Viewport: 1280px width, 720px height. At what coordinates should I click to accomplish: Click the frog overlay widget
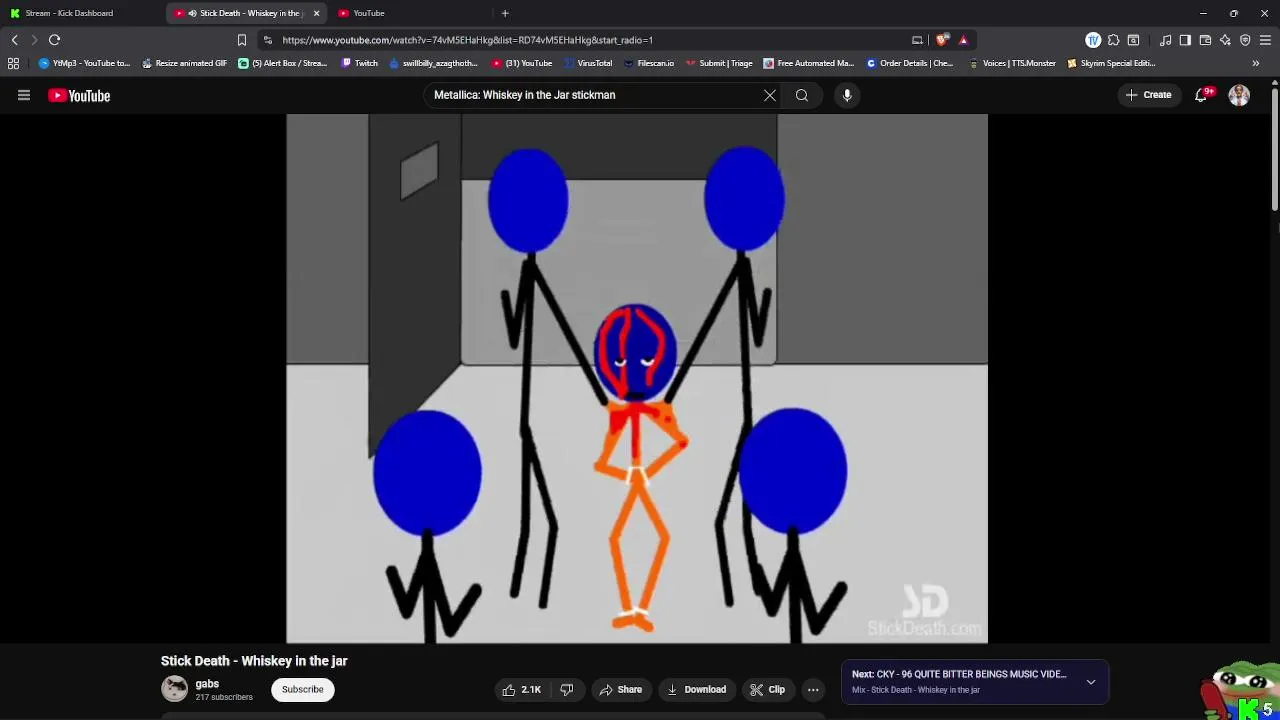(x=1242, y=690)
